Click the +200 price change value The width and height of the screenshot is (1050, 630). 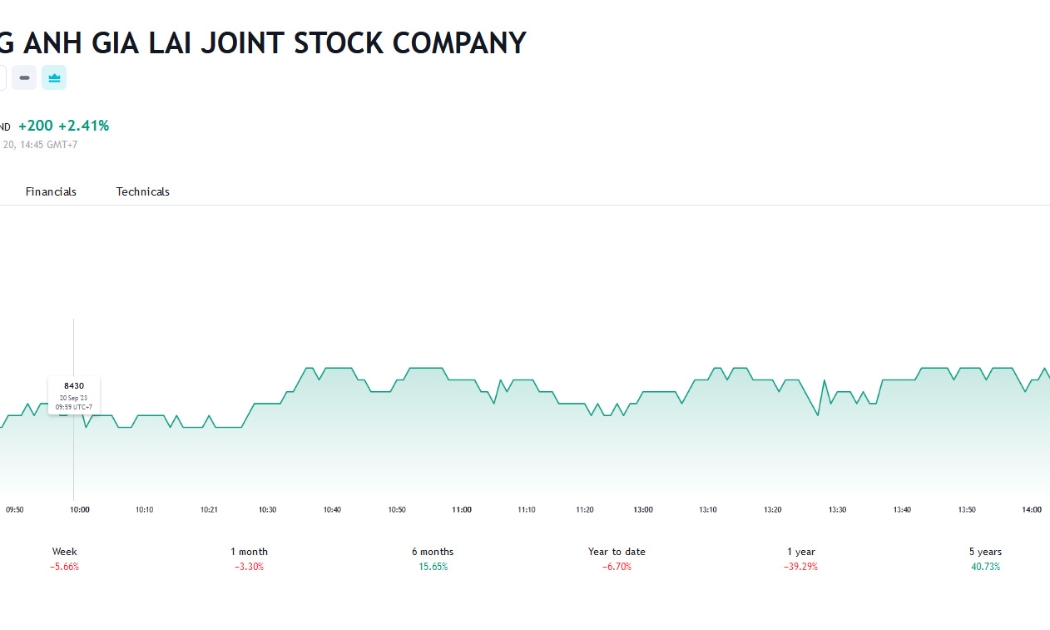coord(35,126)
